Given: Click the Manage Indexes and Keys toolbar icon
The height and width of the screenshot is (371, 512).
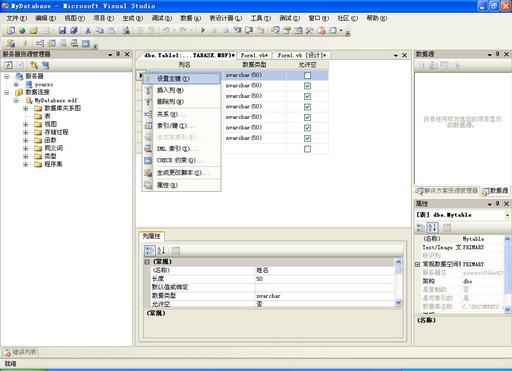Looking at the screenshot, I should coord(52,43).
